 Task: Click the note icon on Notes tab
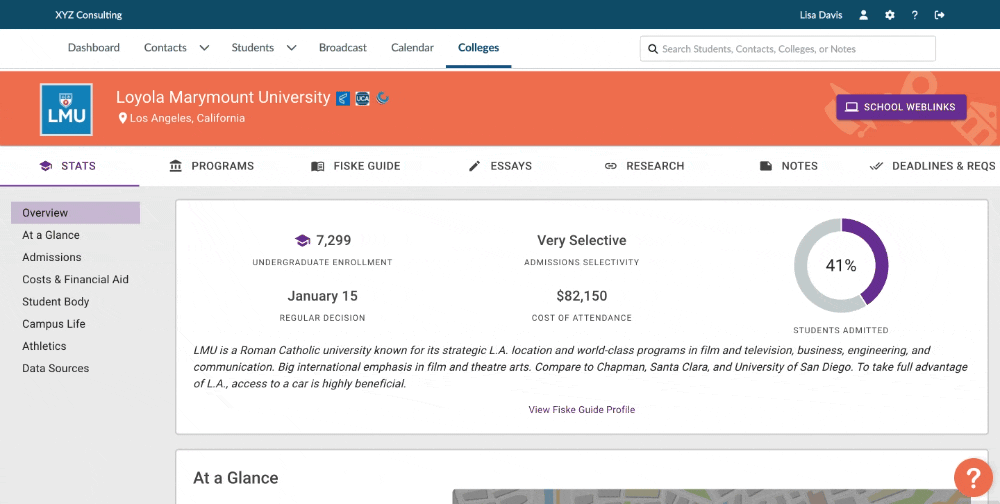tap(766, 166)
